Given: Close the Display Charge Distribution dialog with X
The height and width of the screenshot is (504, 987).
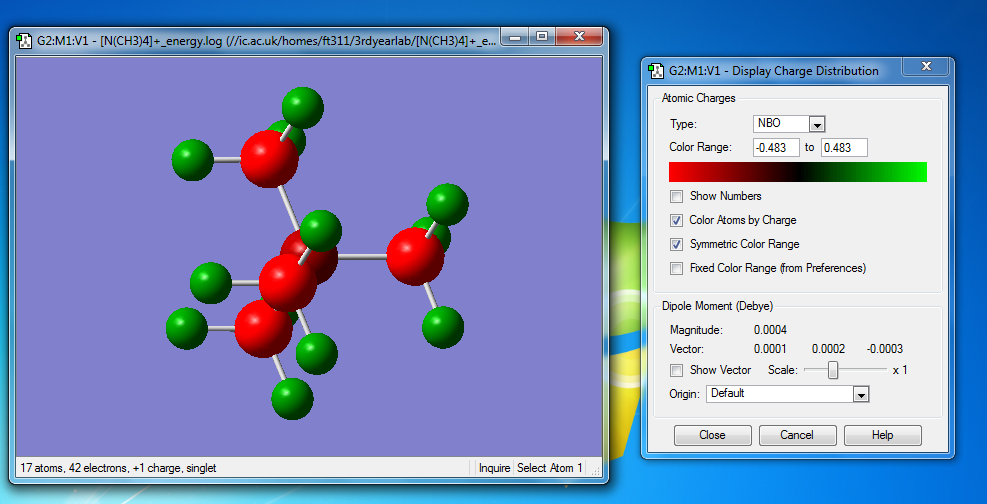Looking at the screenshot, I should pyautogui.click(x=925, y=66).
